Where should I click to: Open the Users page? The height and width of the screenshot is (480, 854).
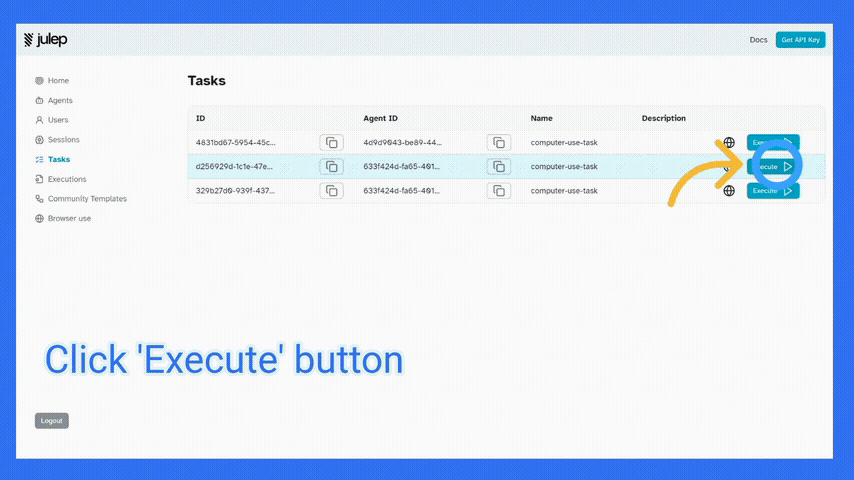pyautogui.click(x=58, y=120)
